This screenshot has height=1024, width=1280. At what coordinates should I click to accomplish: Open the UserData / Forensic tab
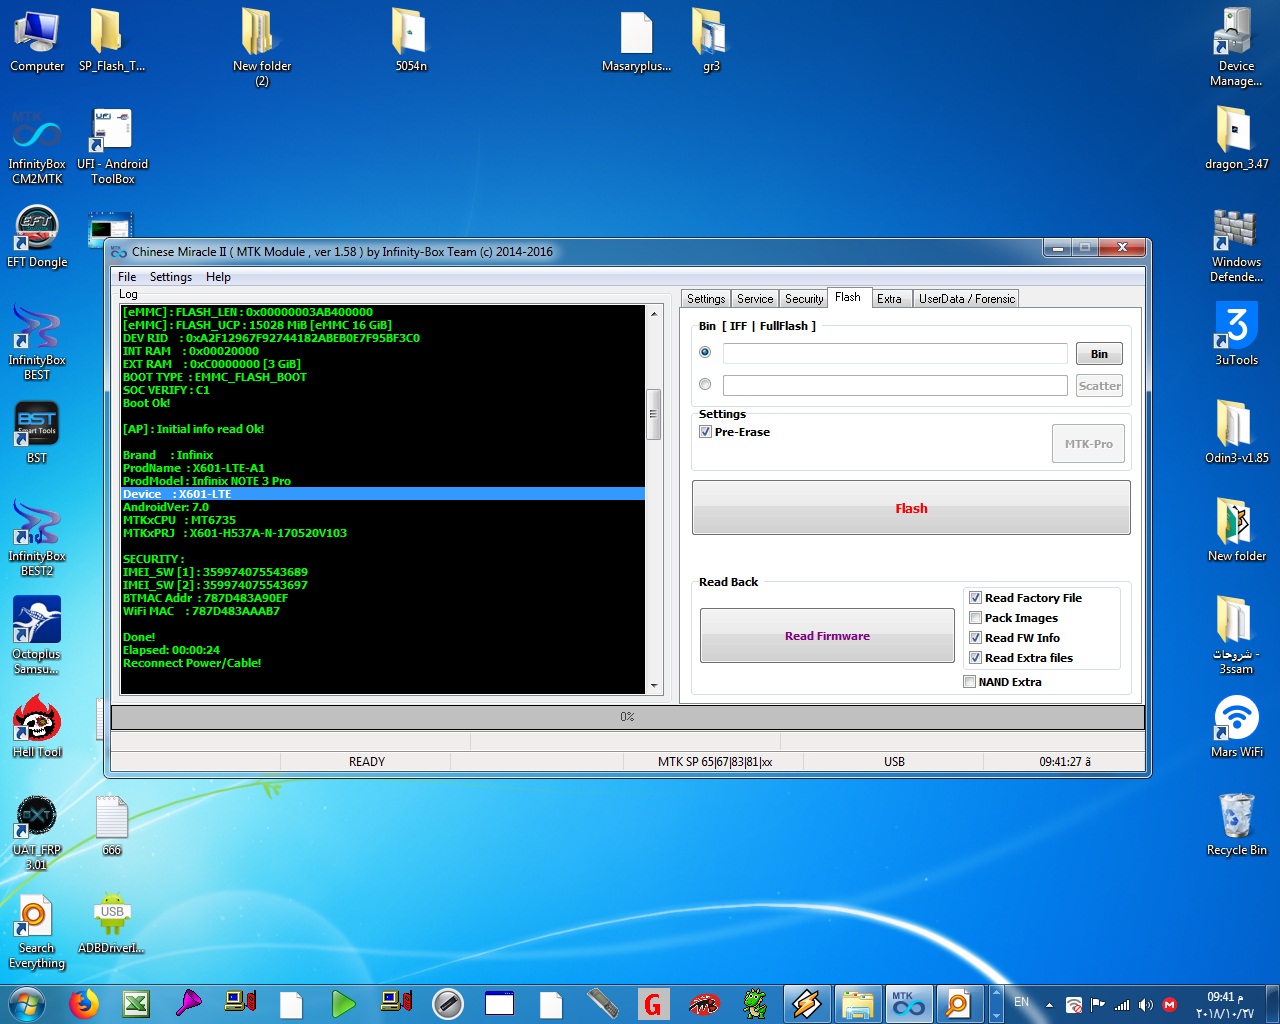pos(966,299)
